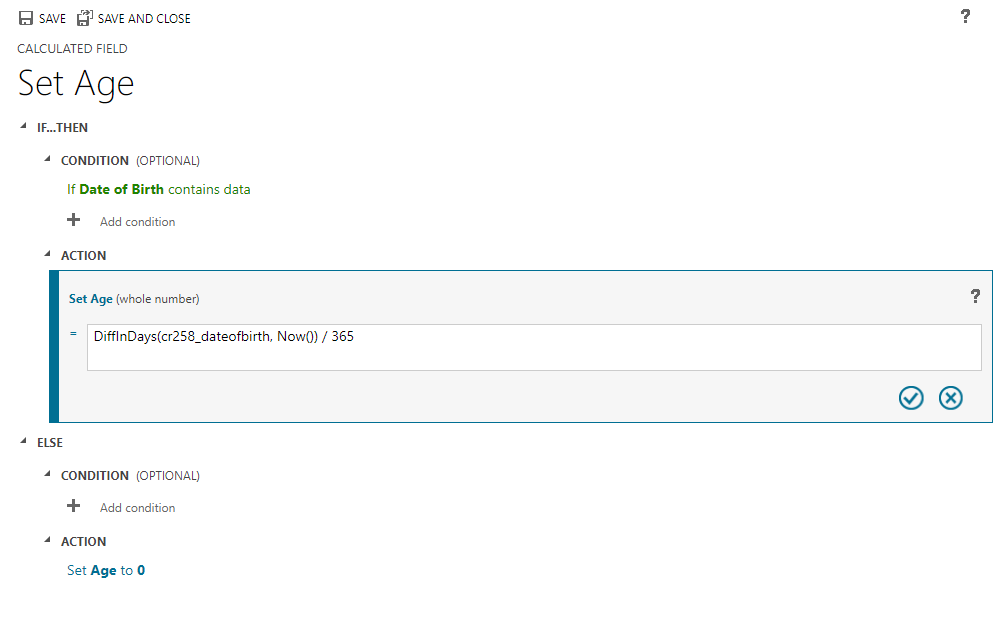The height and width of the screenshot is (644, 997).
Task: Click the plus icon under the IF condition
Action: [x=73, y=220]
